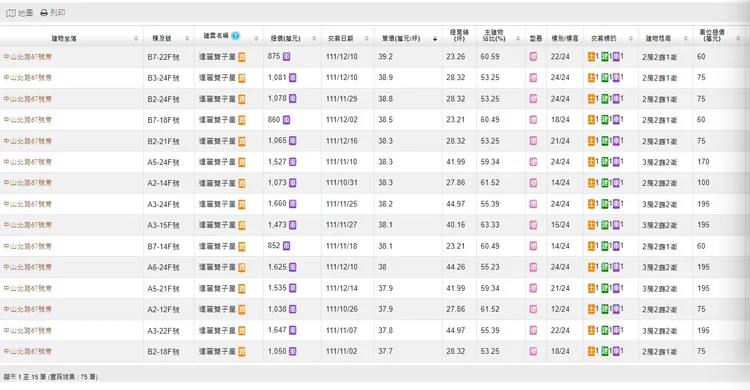
Task: Click pink type icon in row B2-18F號
Action: (x=533, y=351)
